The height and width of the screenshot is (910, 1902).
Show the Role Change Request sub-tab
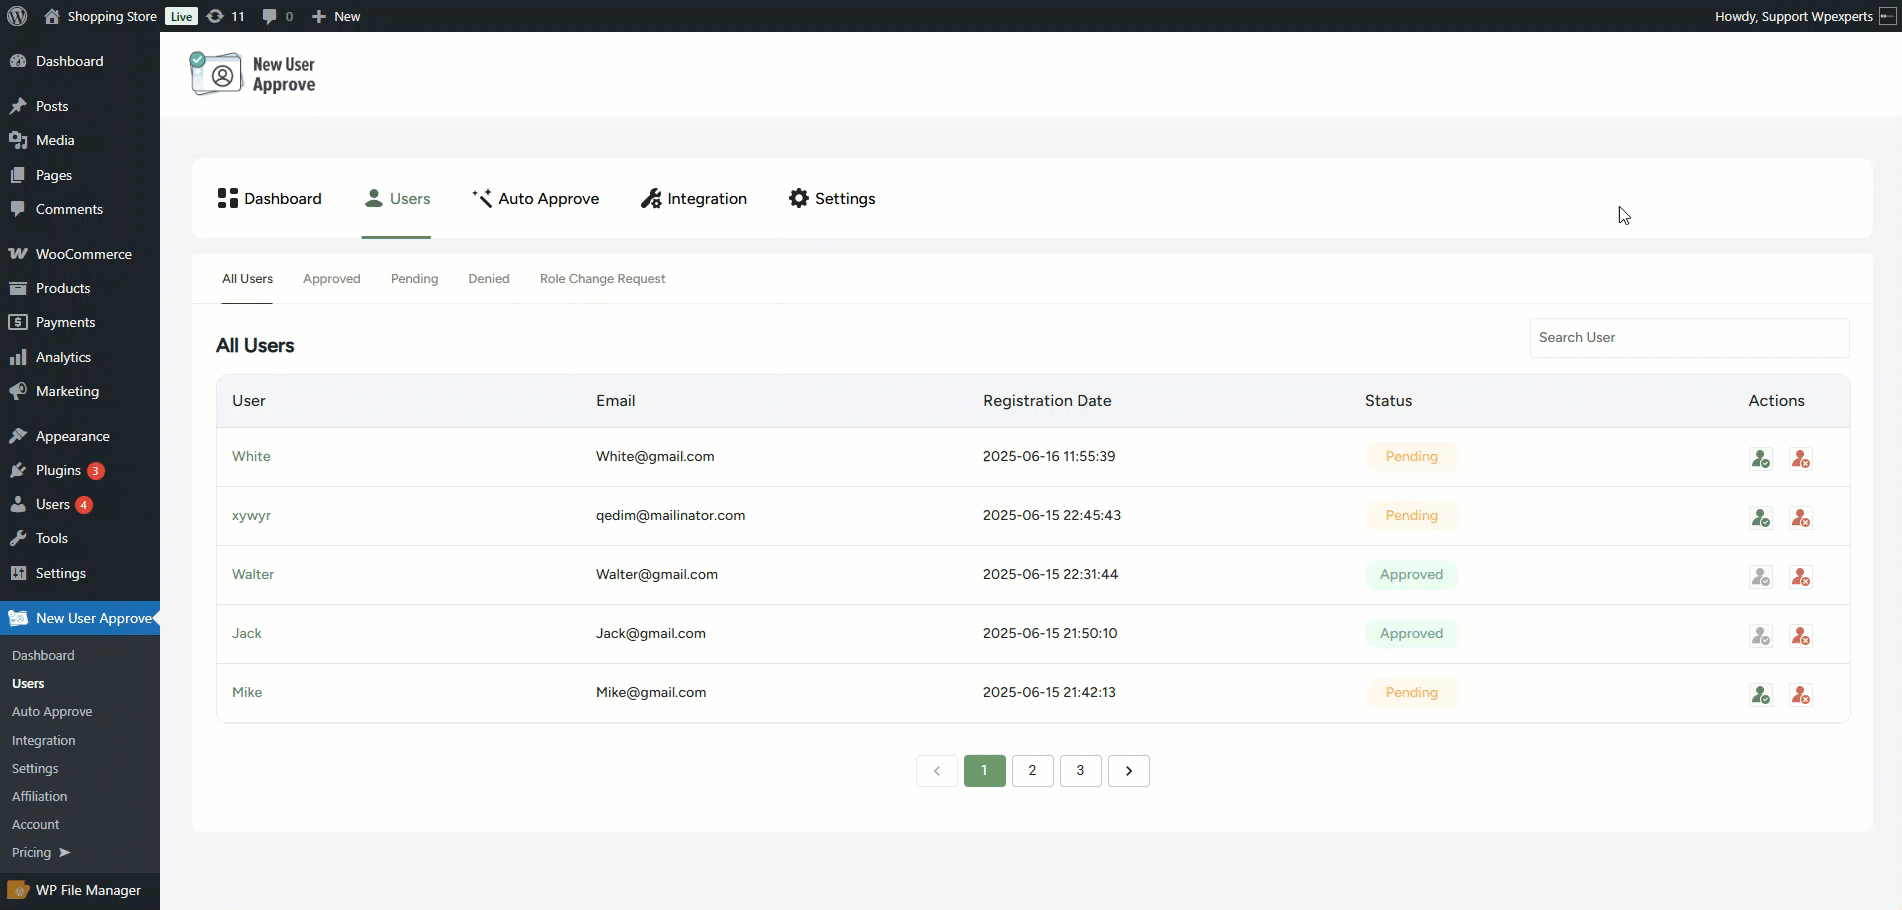click(602, 279)
